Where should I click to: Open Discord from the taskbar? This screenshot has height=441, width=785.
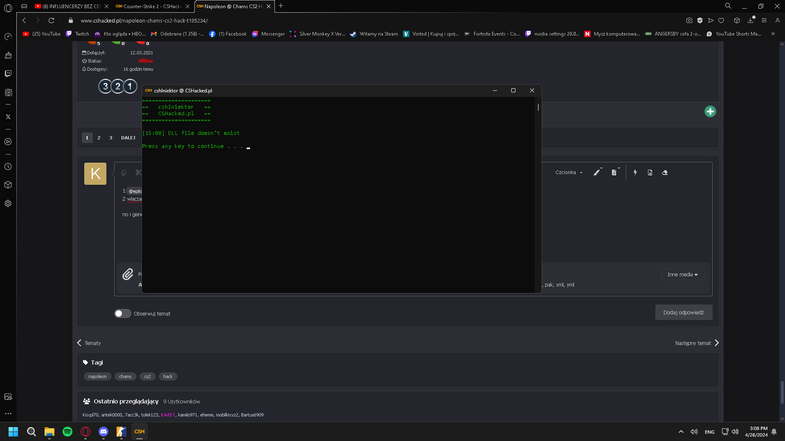(x=103, y=432)
